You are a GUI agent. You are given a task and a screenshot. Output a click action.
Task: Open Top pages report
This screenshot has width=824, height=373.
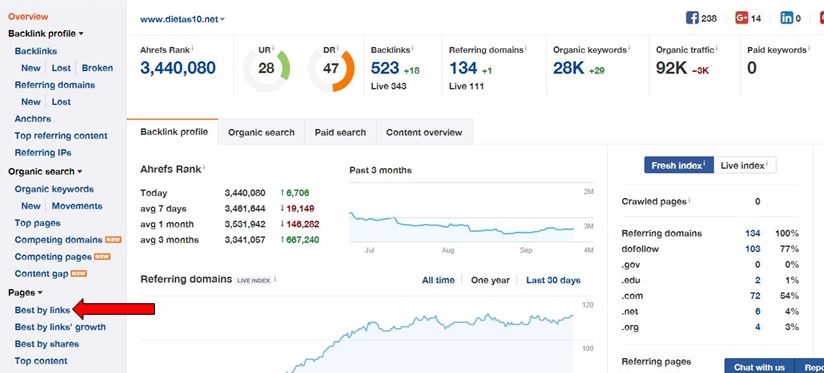37,223
